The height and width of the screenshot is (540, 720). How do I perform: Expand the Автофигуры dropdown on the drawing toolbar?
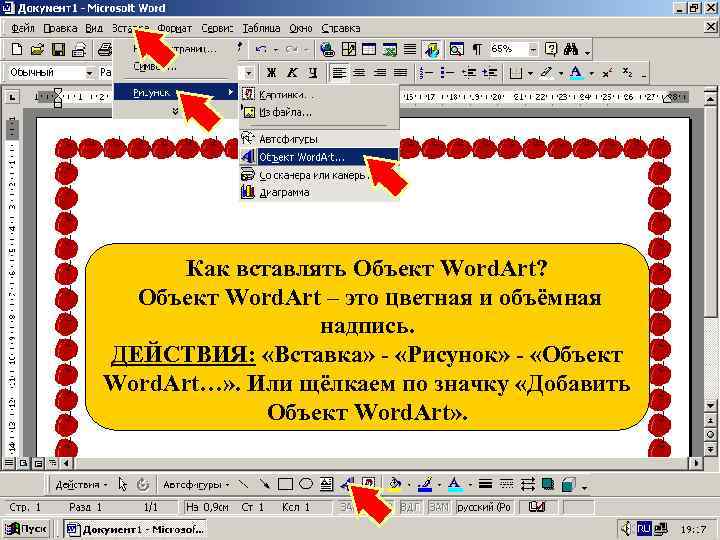click(x=196, y=484)
